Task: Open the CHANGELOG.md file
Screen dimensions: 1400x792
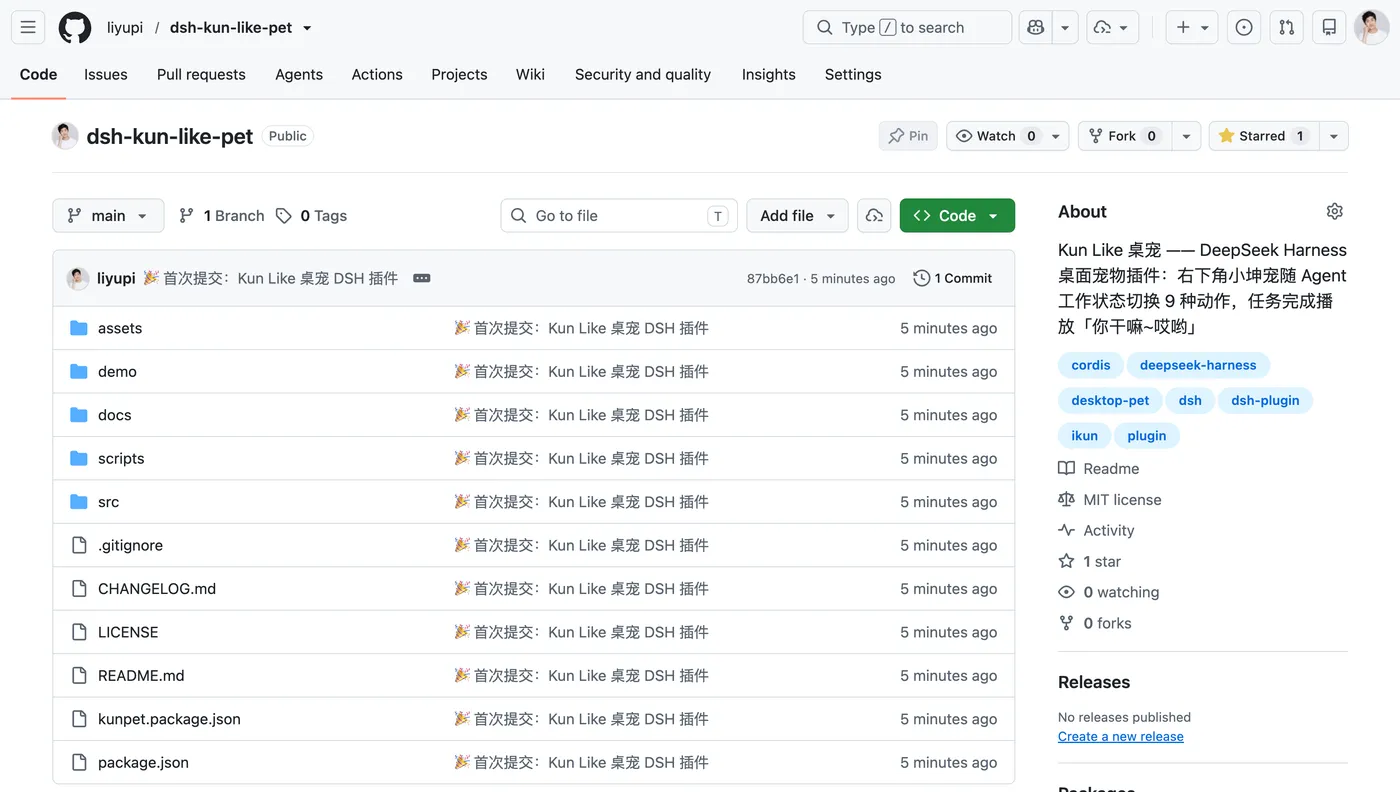Action: (157, 589)
